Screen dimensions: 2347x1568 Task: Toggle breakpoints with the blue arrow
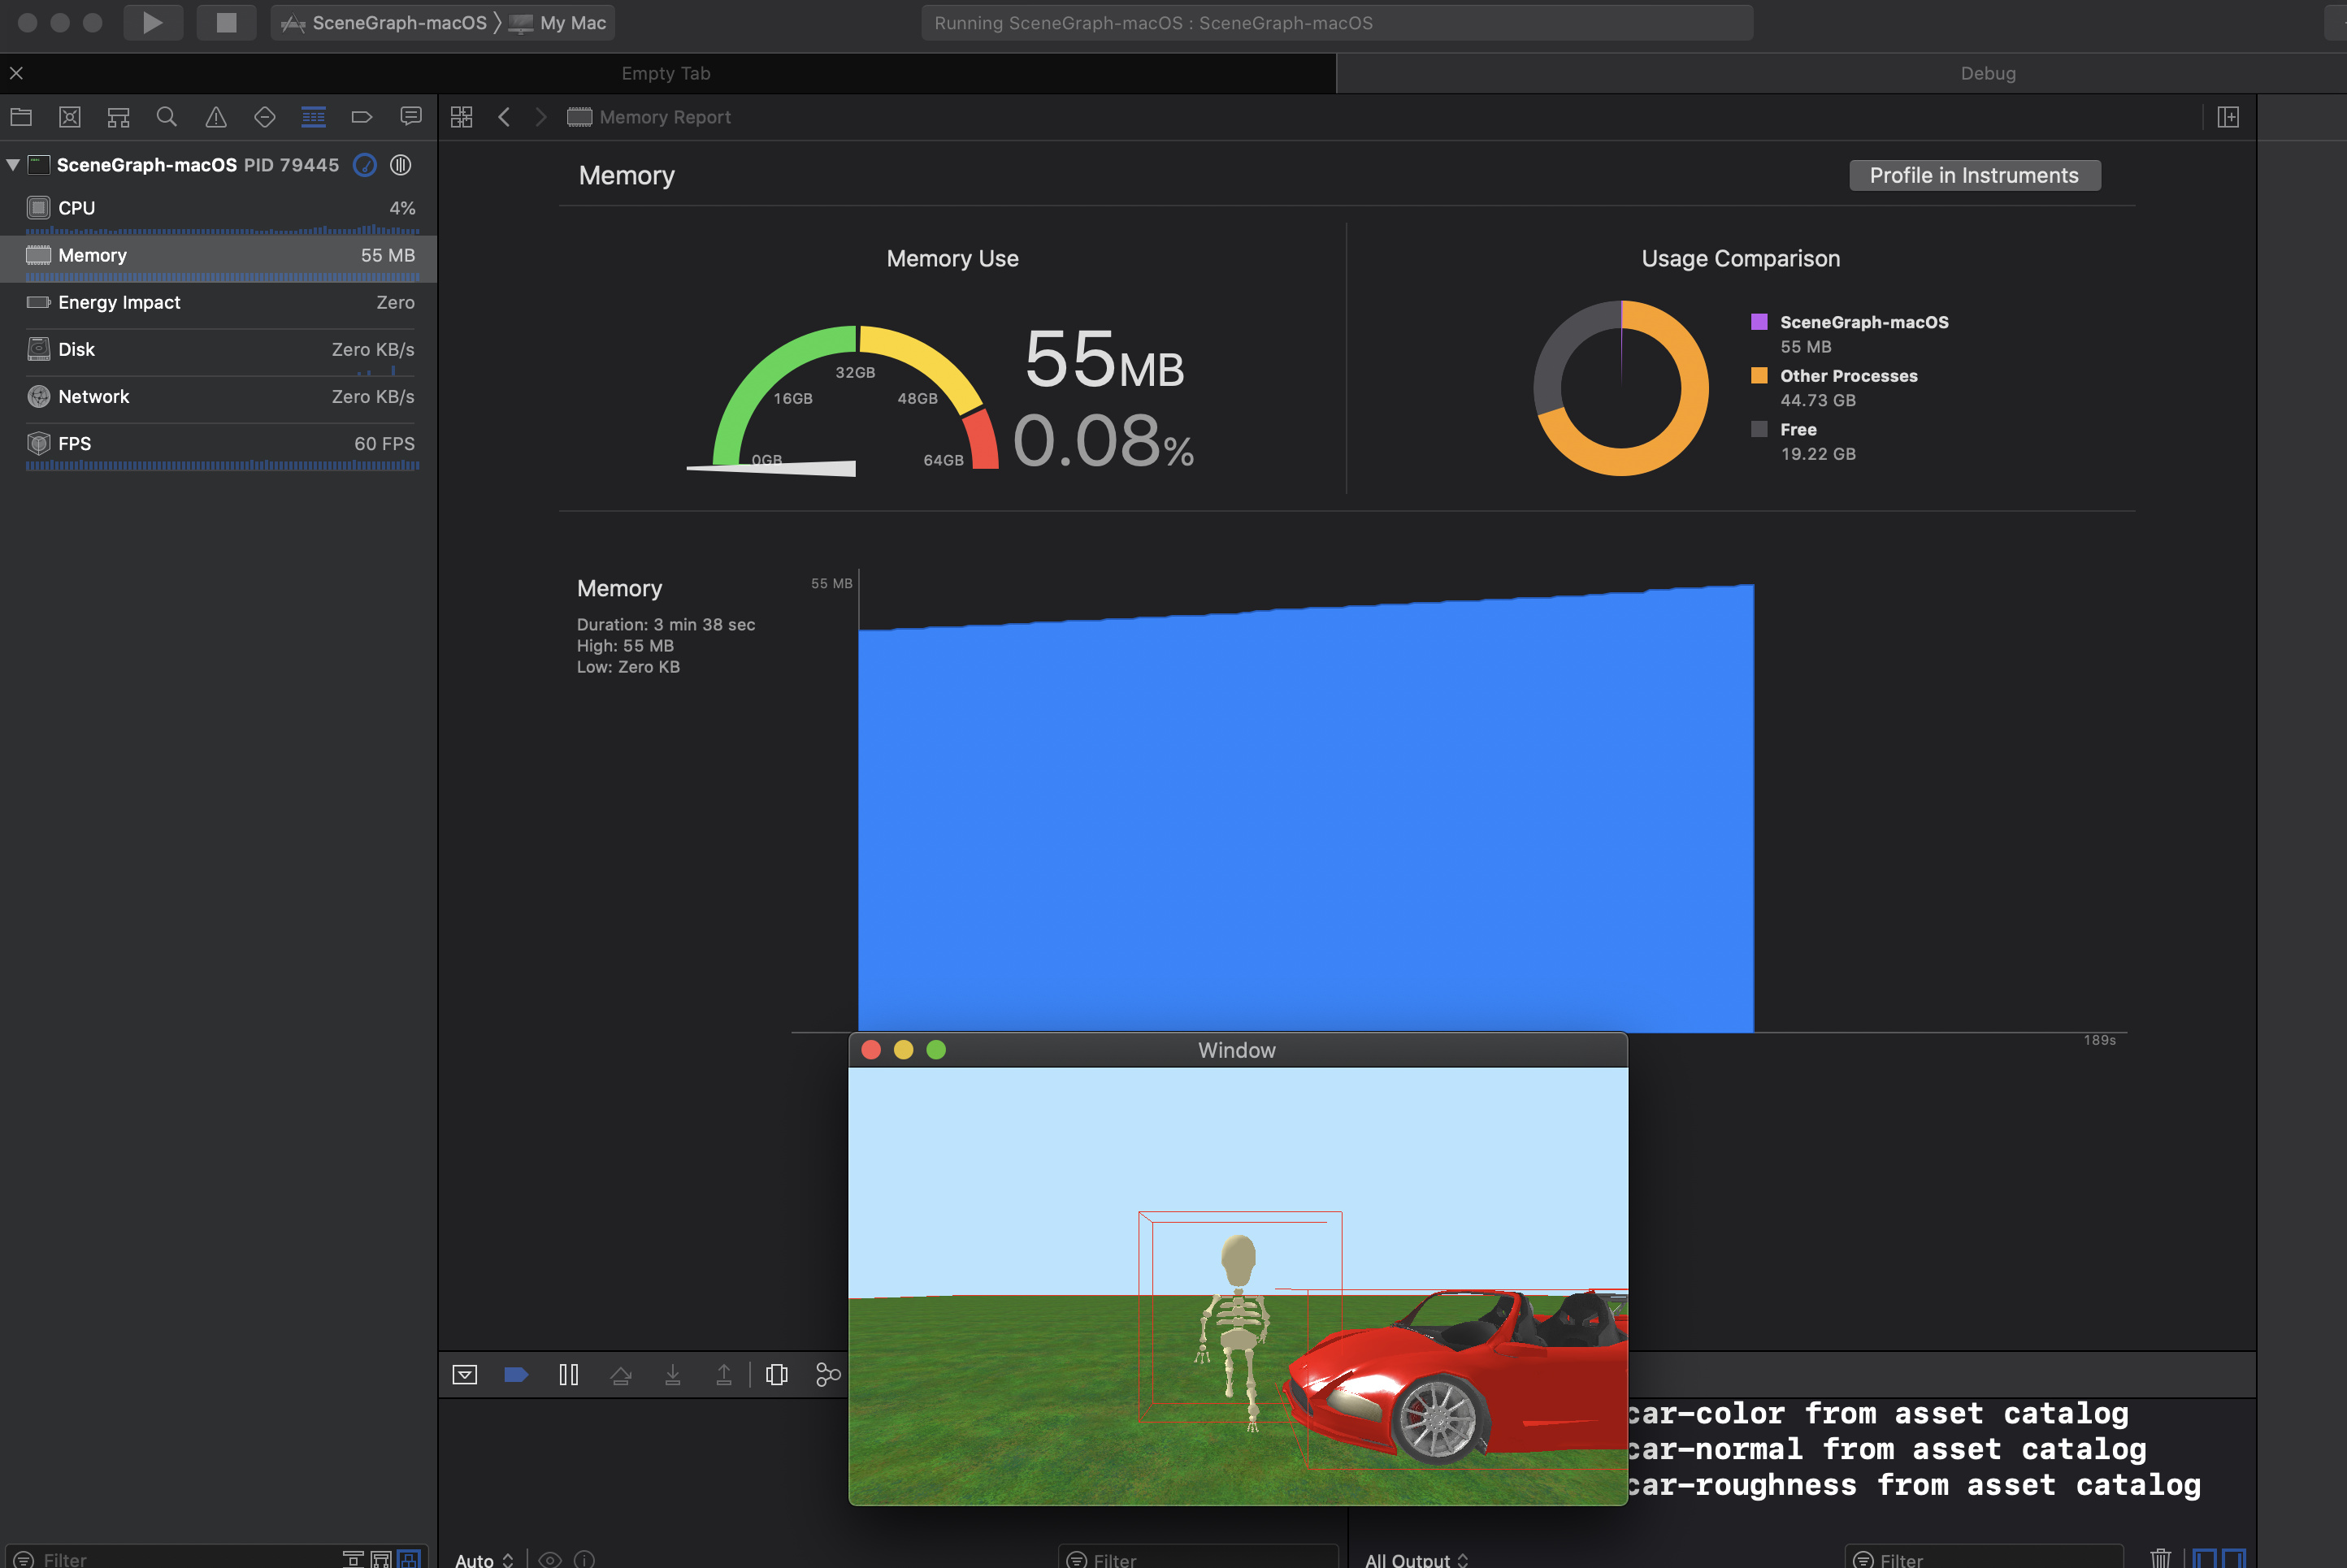point(516,1375)
